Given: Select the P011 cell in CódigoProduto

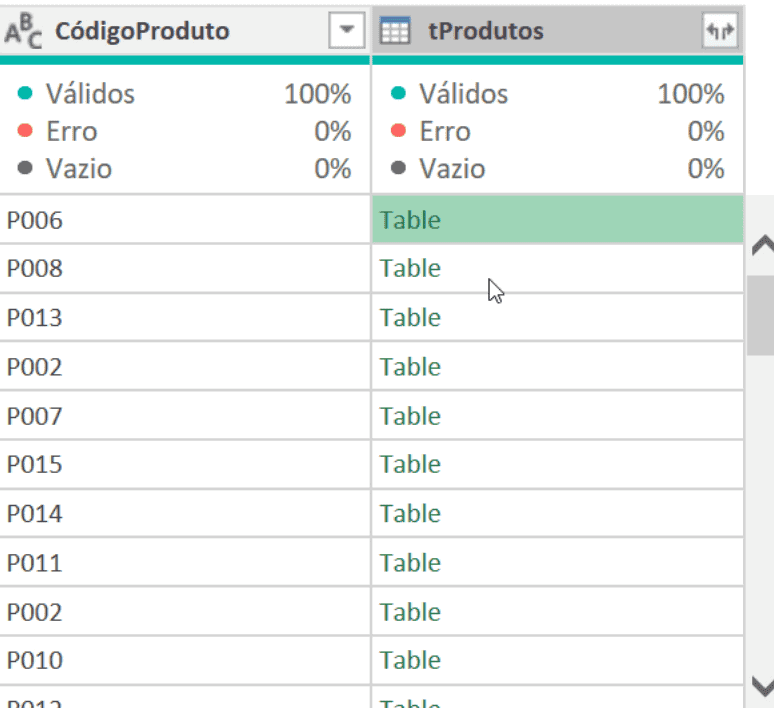Looking at the screenshot, I should coord(35,562).
